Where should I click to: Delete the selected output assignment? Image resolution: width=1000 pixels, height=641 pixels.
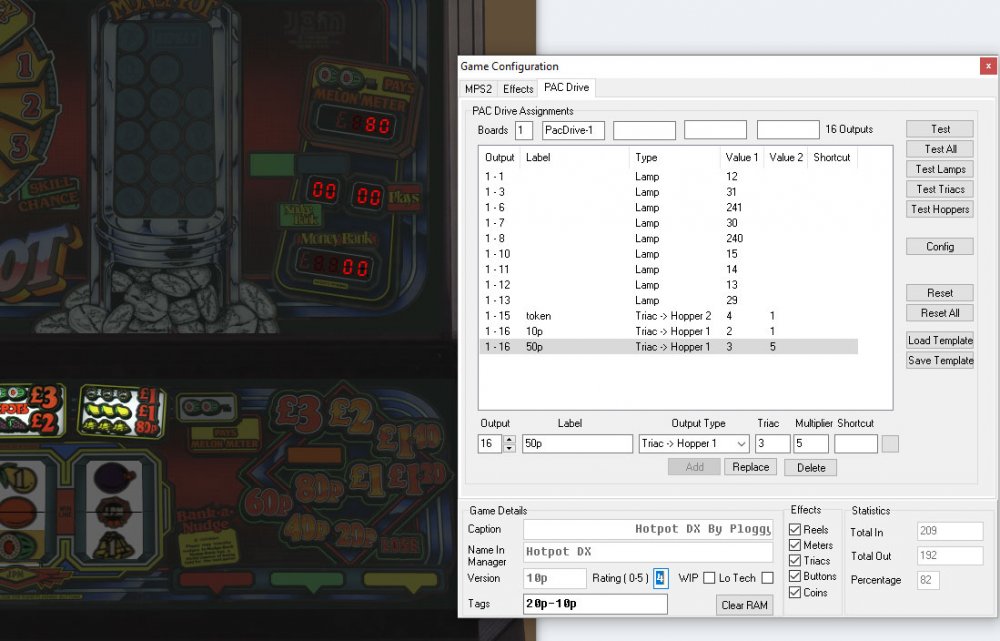tap(810, 468)
